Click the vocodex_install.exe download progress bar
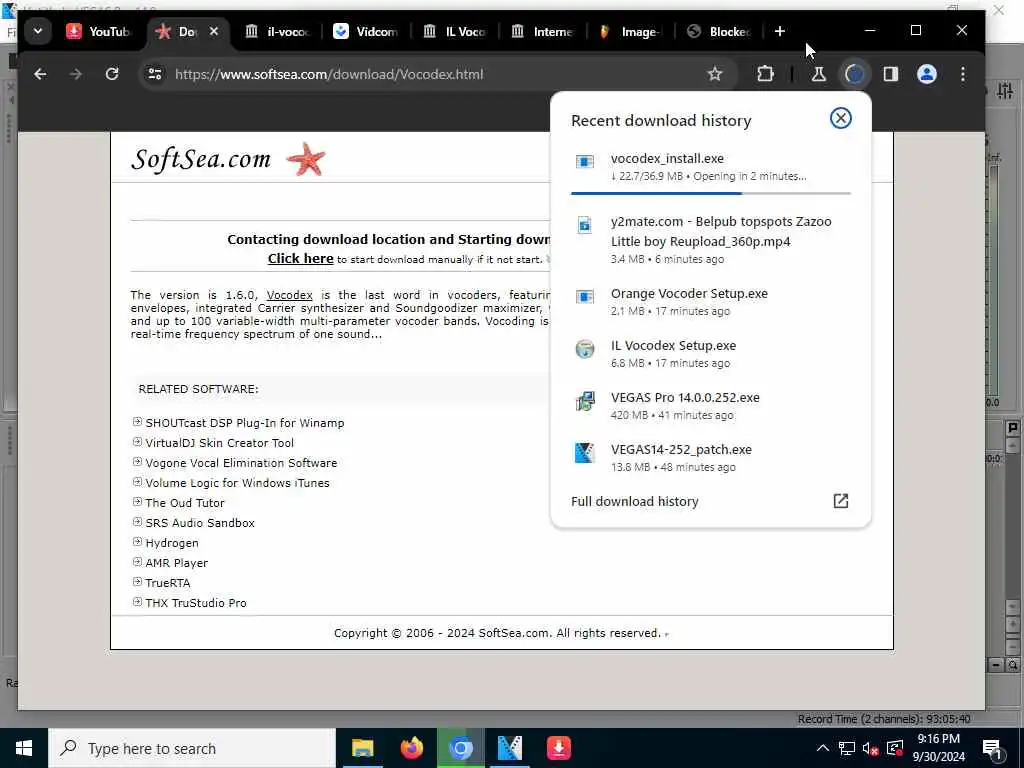Image resolution: width=1024 pixels, height=768 pixels. (711, 193)
